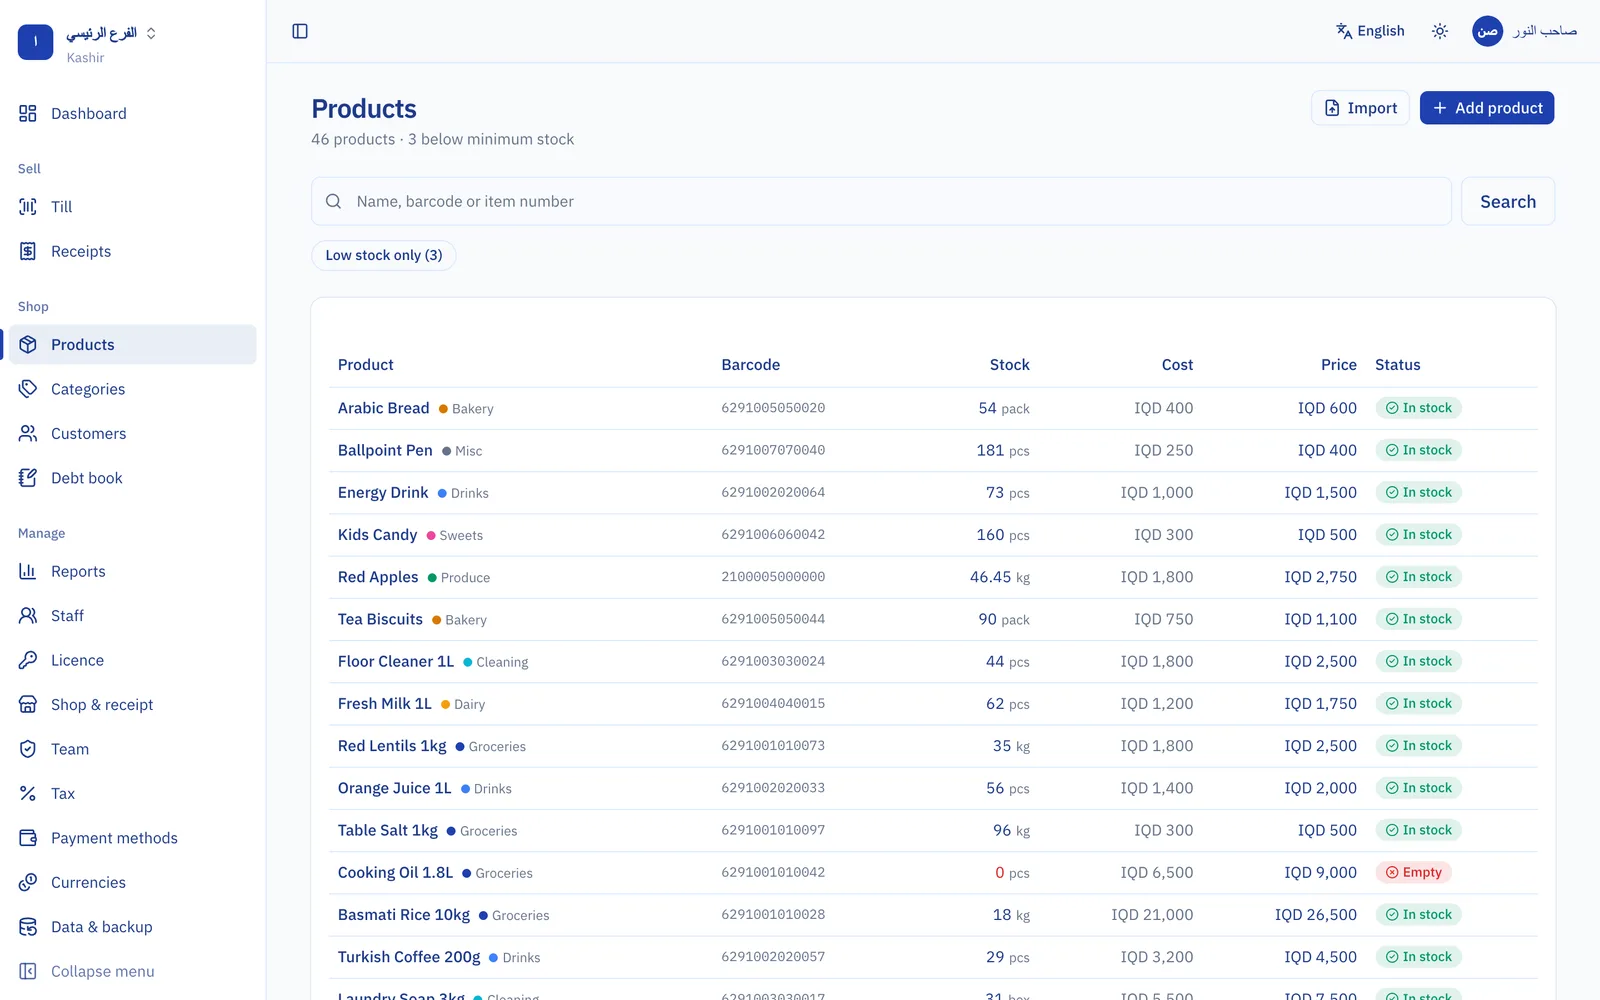The image size is (1600, 1000).
Task: Toggle the Low stock only filter
Action: (x=384, y=255)
